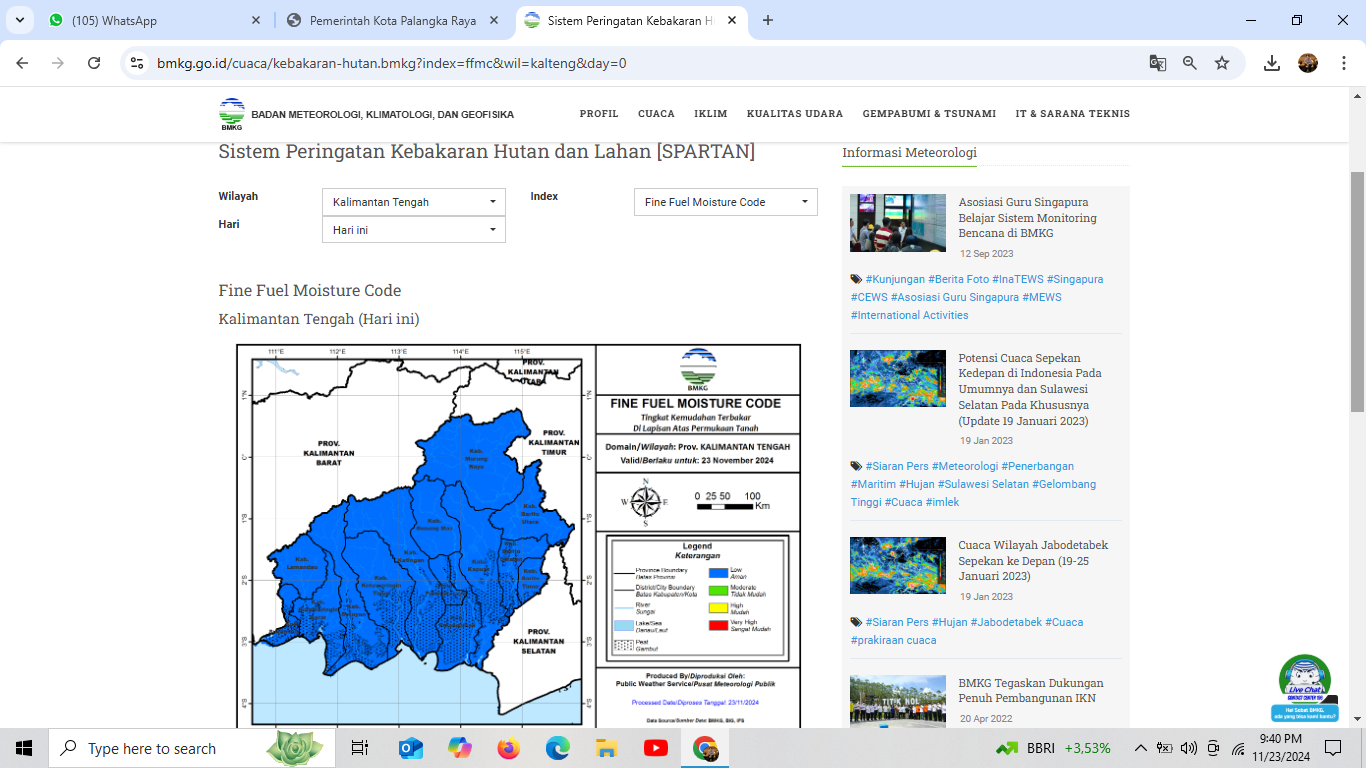Open Copilot from the taskbar

pyautogui.click(x=460, y=748)
